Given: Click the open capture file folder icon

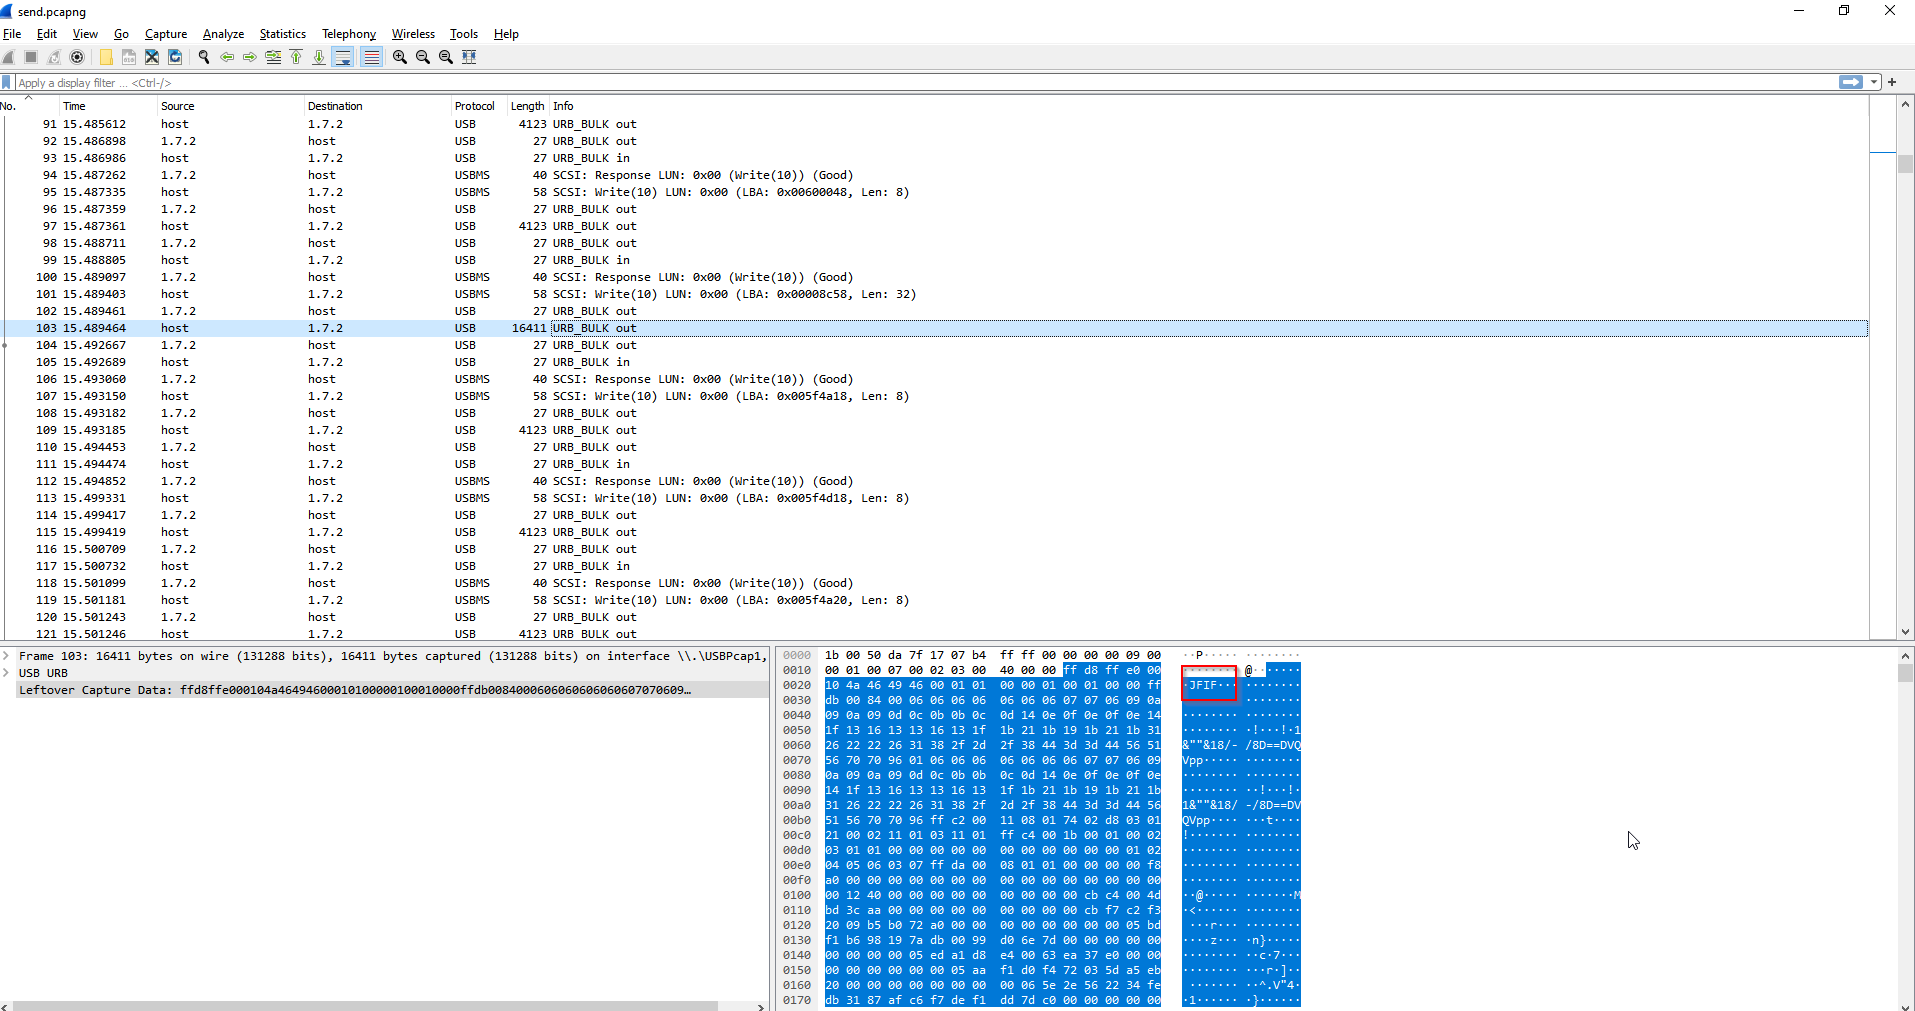Looking at the screenshot, I should coord(105,57).
